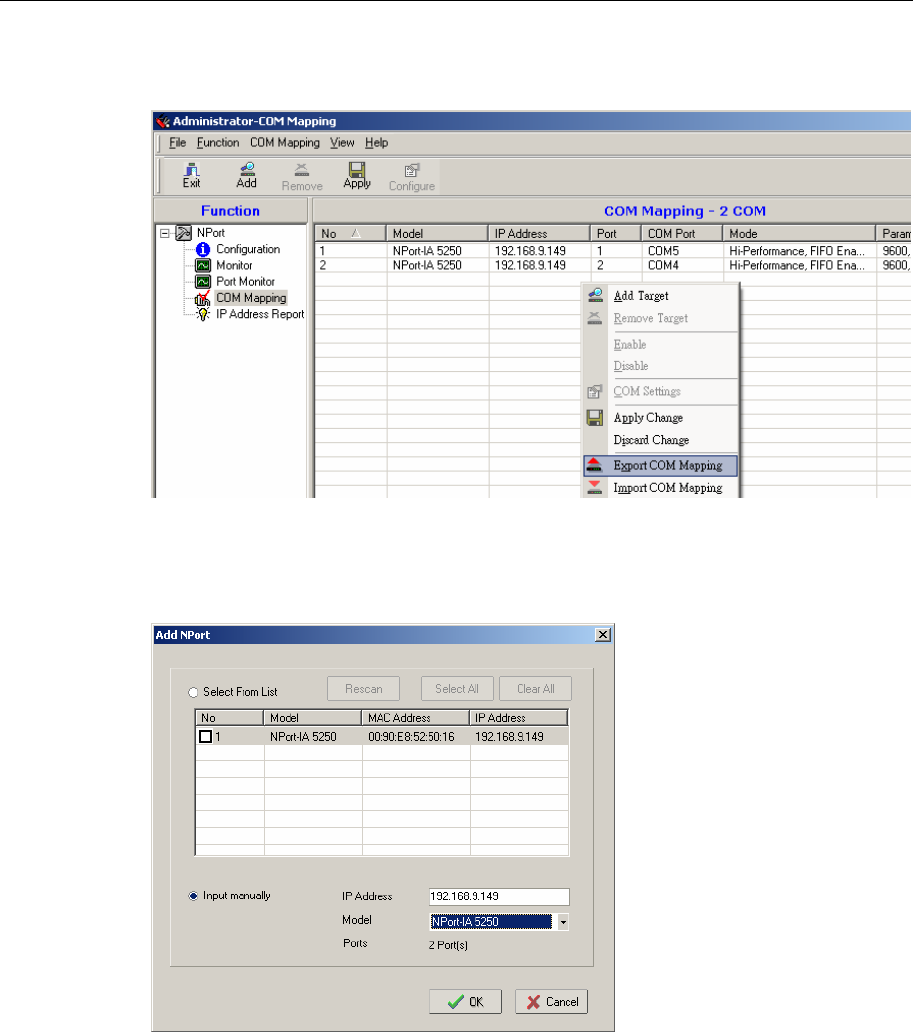Click the Administrator title bar app icon
The image size is (913, 1032).
(x=163, y=121)
